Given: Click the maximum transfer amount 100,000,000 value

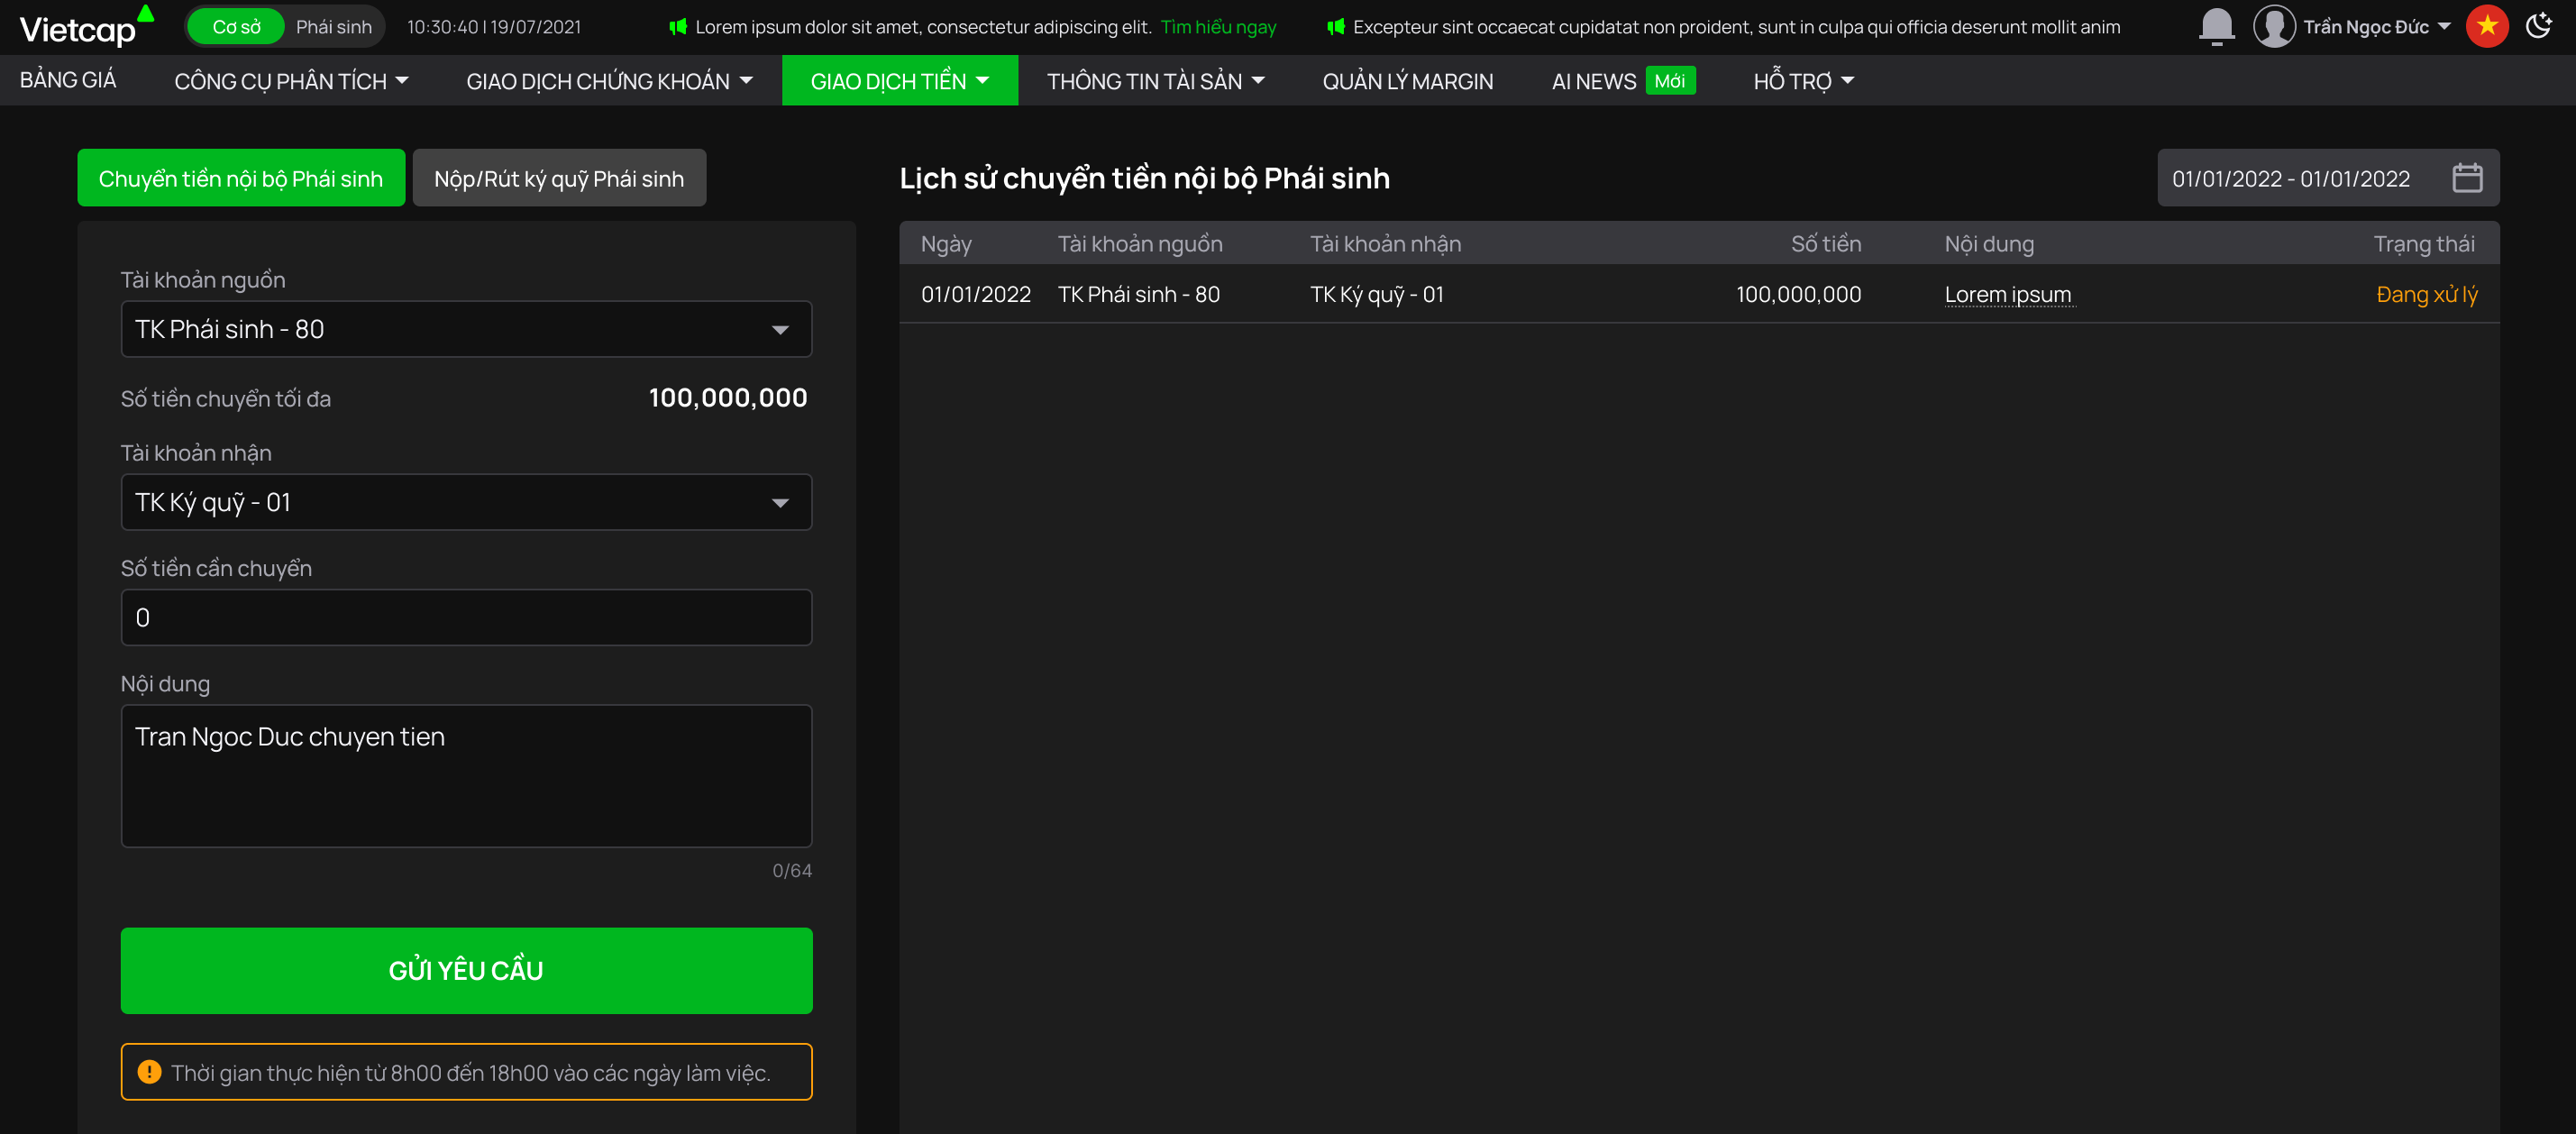Looking at the screenshot, I should [727, 397].
